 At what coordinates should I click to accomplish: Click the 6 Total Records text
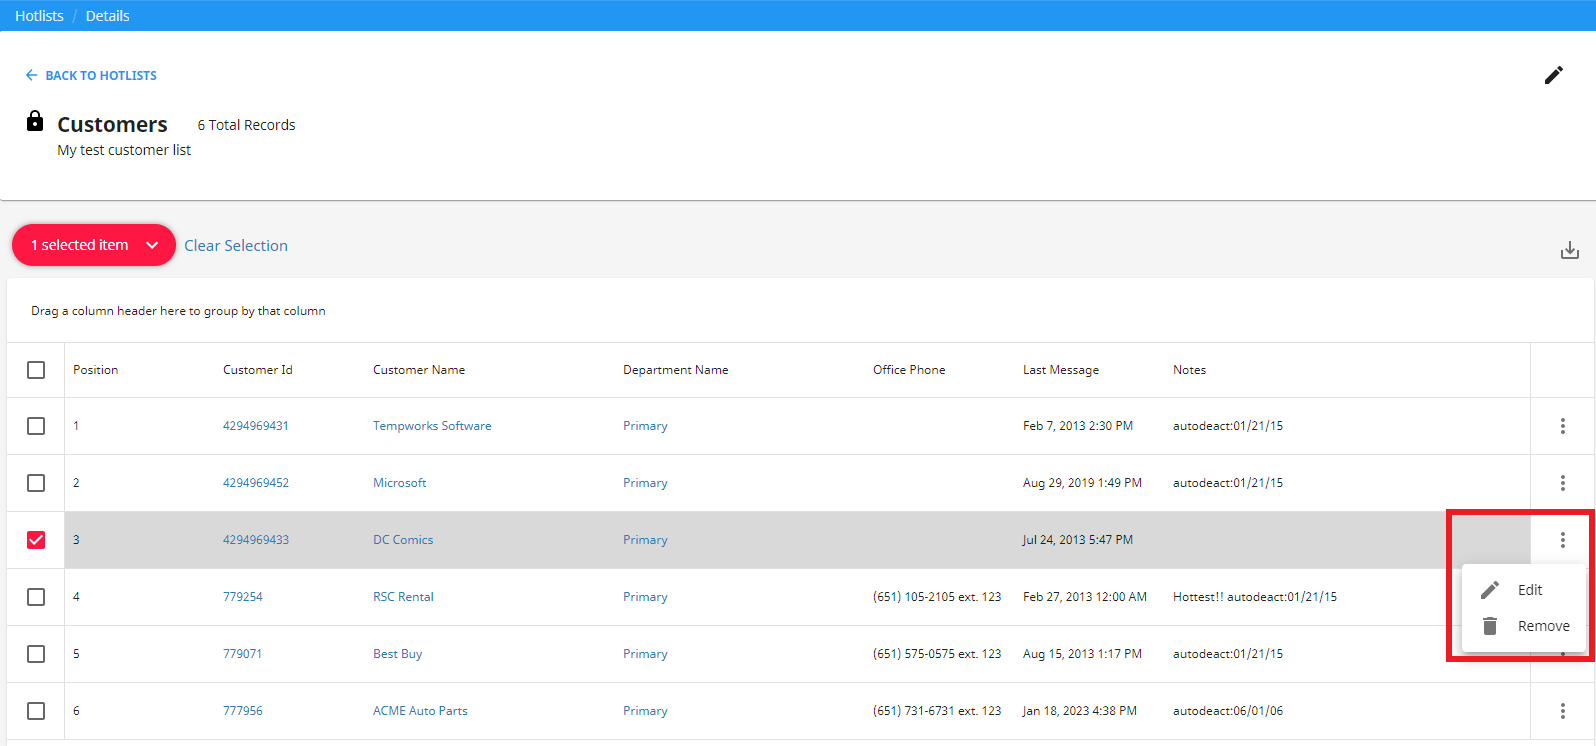[246, 125]
